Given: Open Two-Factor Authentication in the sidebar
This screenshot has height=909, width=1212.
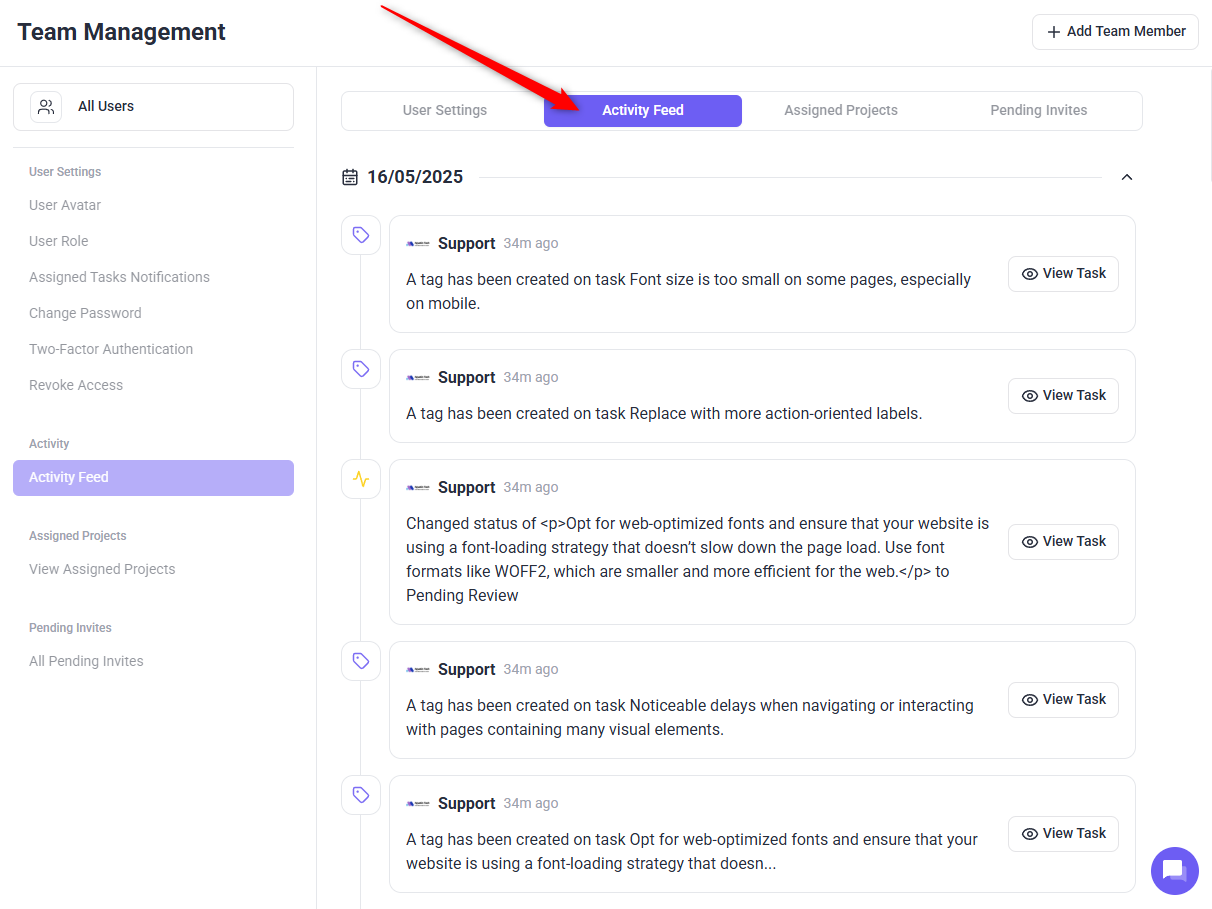Looking at the screenshot, I should pos(111,349).
